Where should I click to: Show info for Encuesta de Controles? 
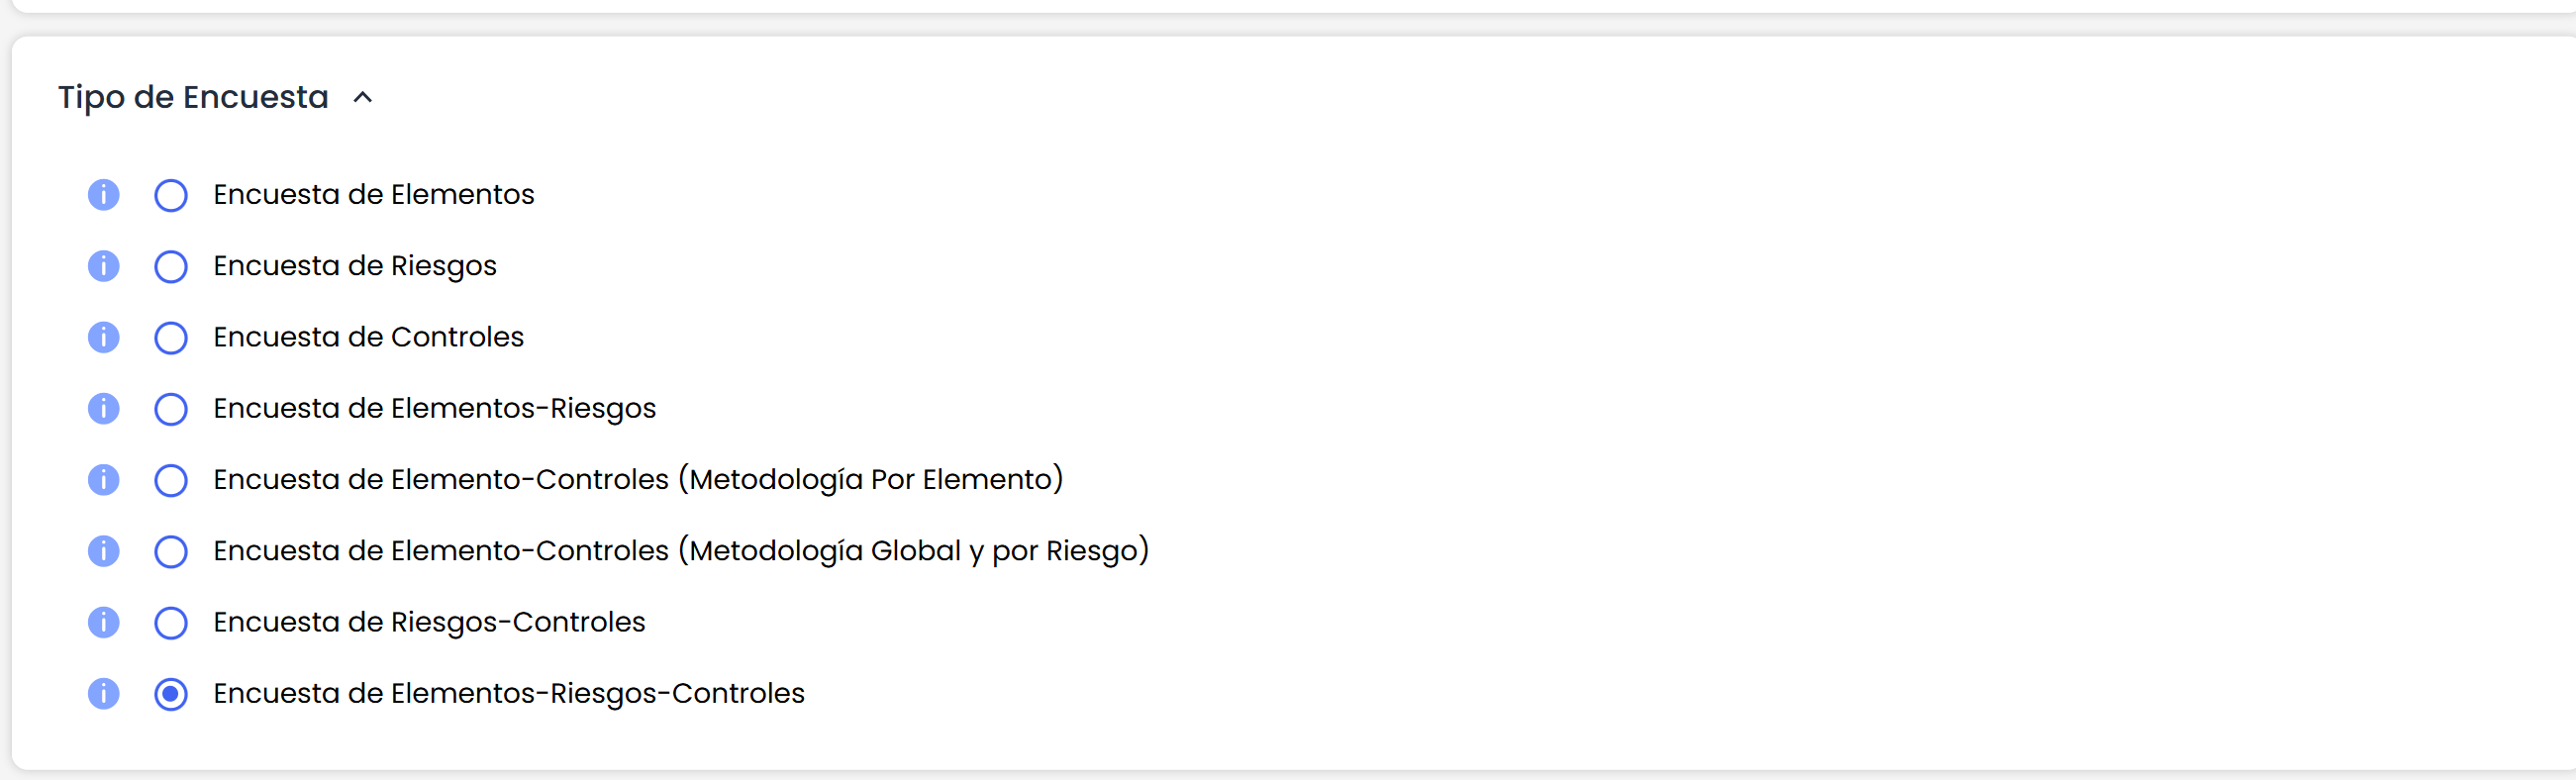(103, 337)
